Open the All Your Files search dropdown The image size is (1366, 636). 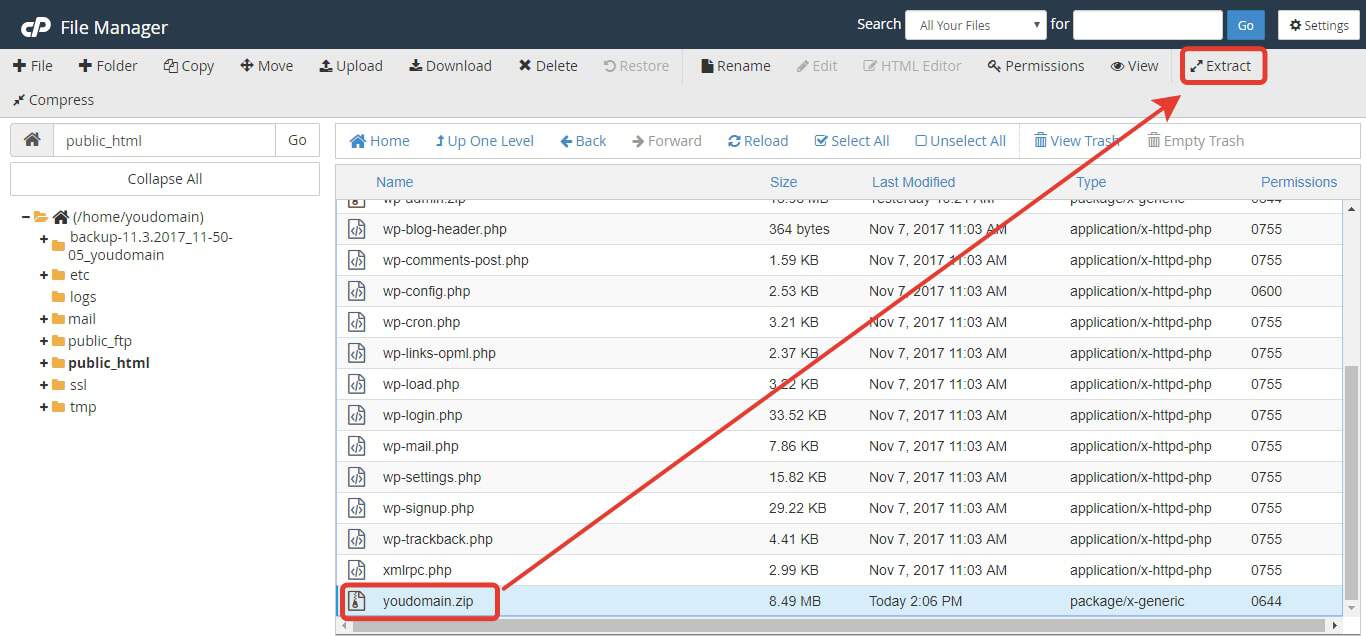[975, 24]
